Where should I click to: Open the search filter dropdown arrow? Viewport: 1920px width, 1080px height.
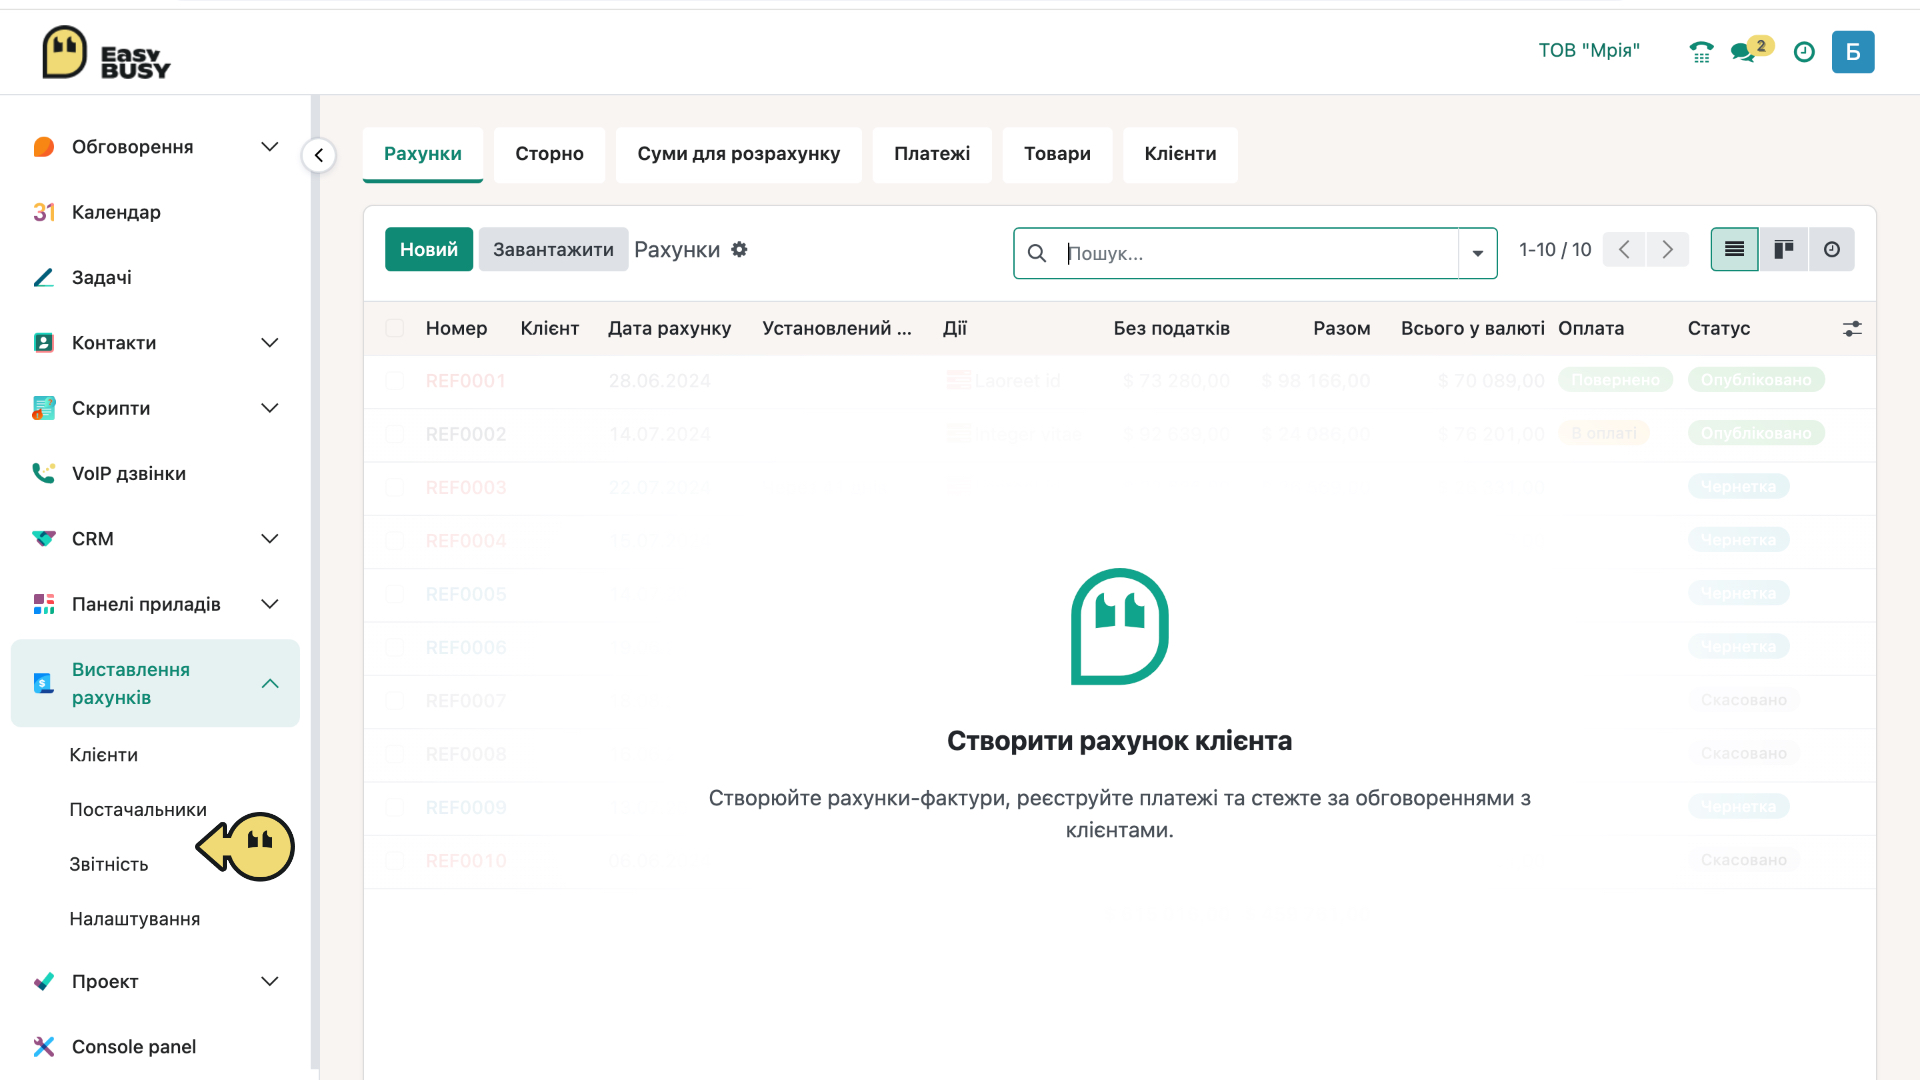tap(1477, 253)
